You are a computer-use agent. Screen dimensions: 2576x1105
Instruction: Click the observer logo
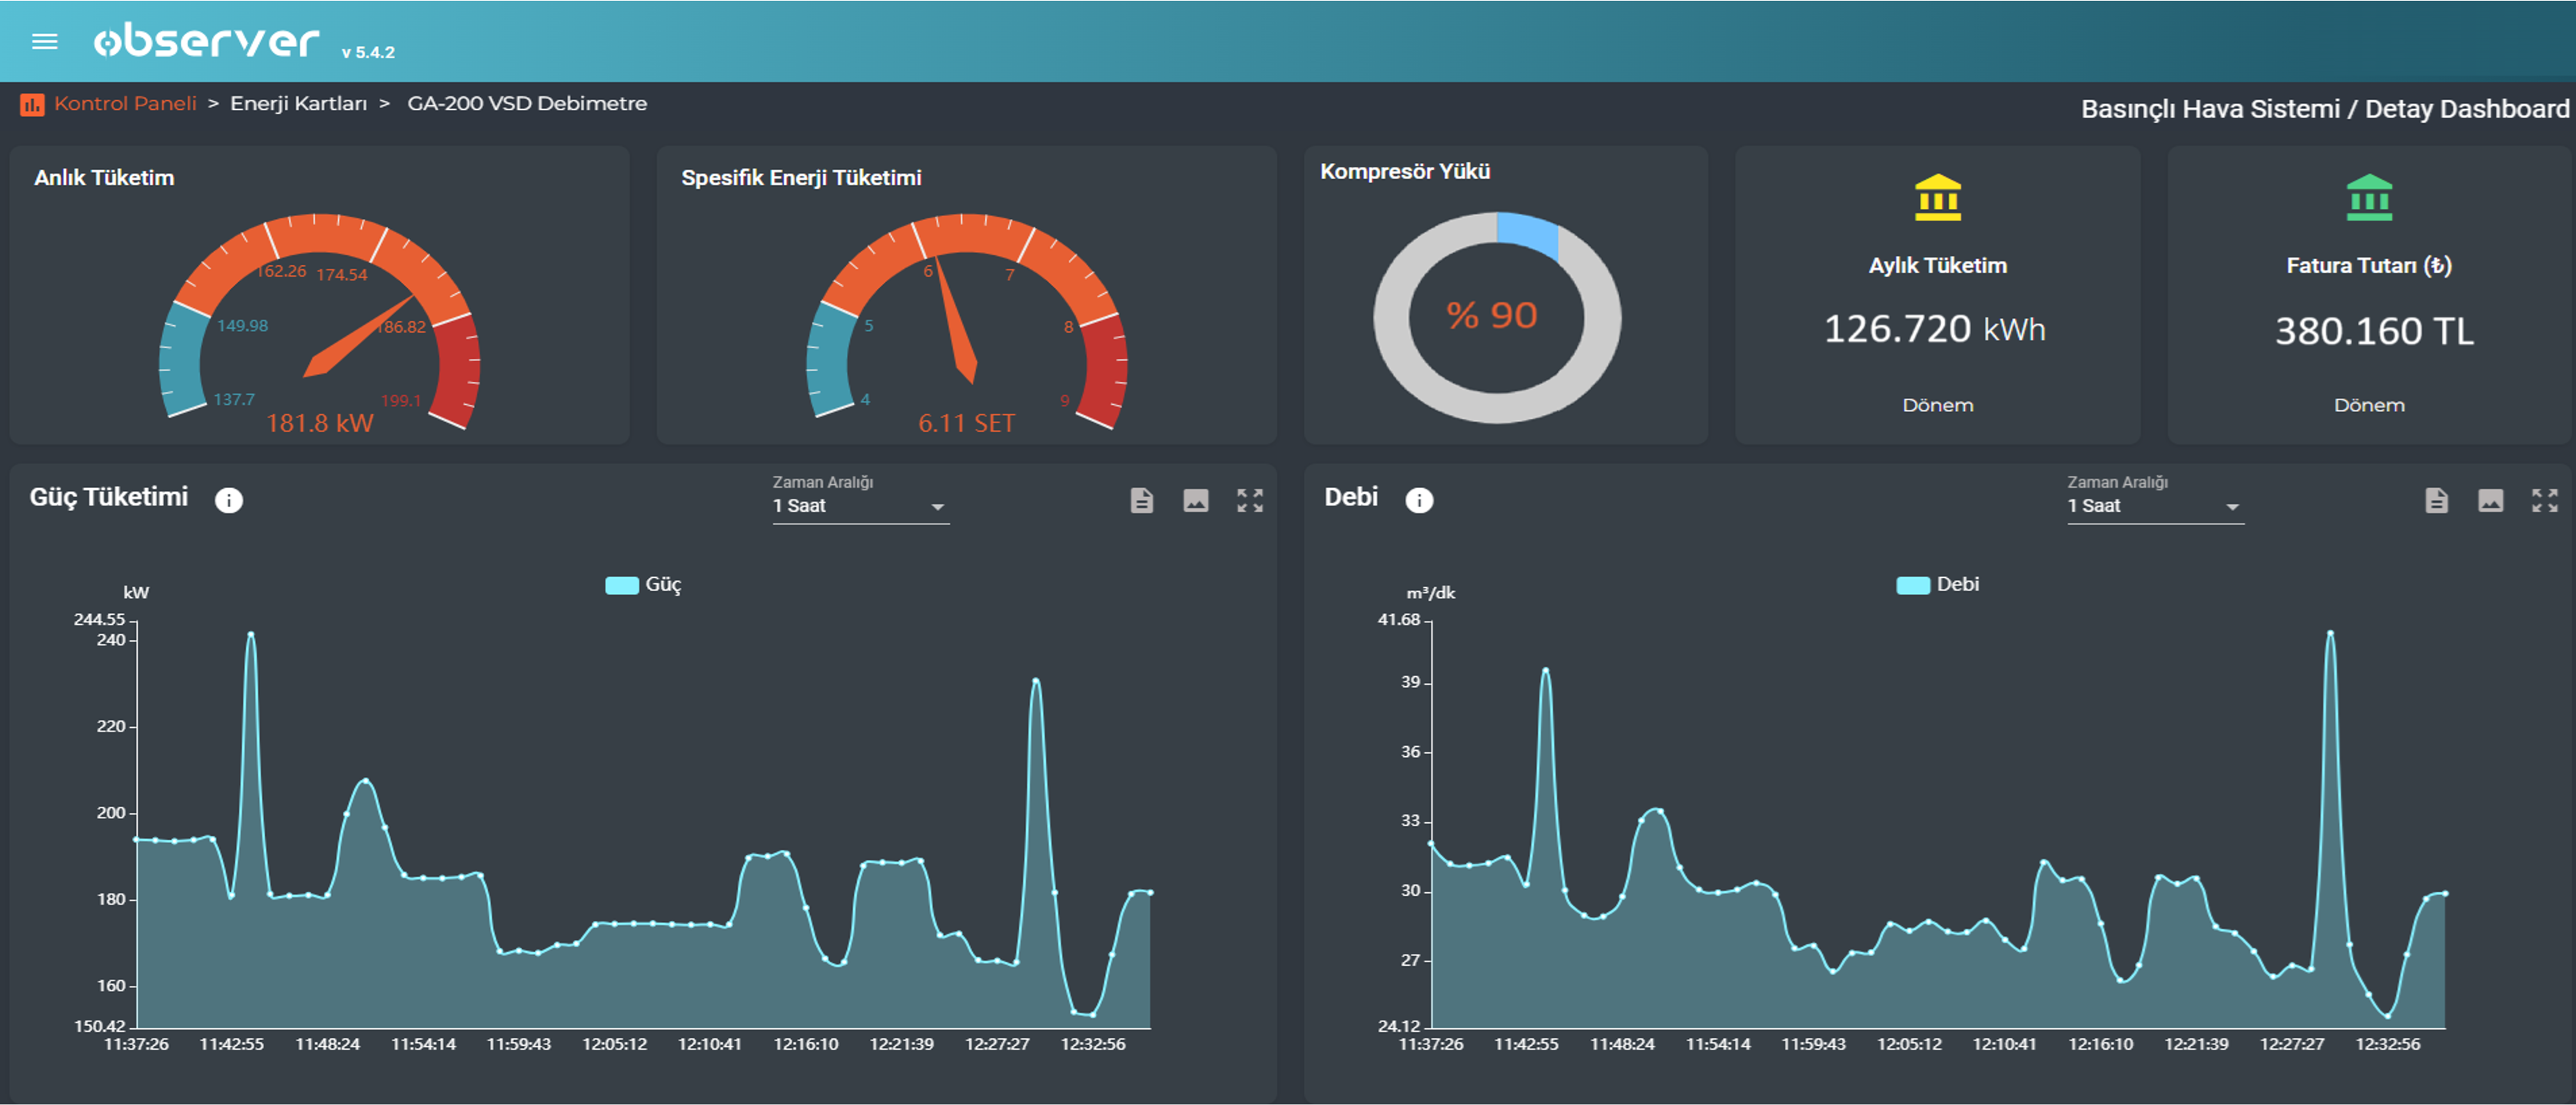coord(207,41)
